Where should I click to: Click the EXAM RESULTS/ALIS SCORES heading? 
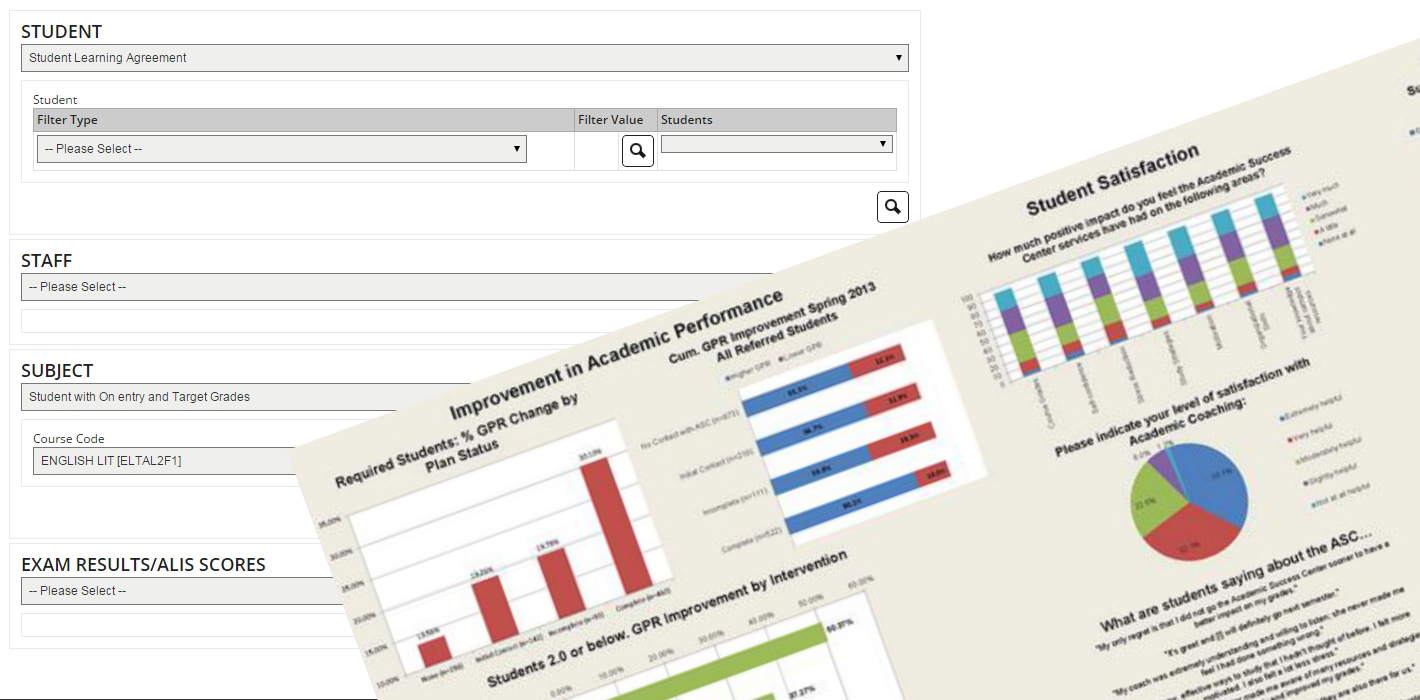[143, 565]
